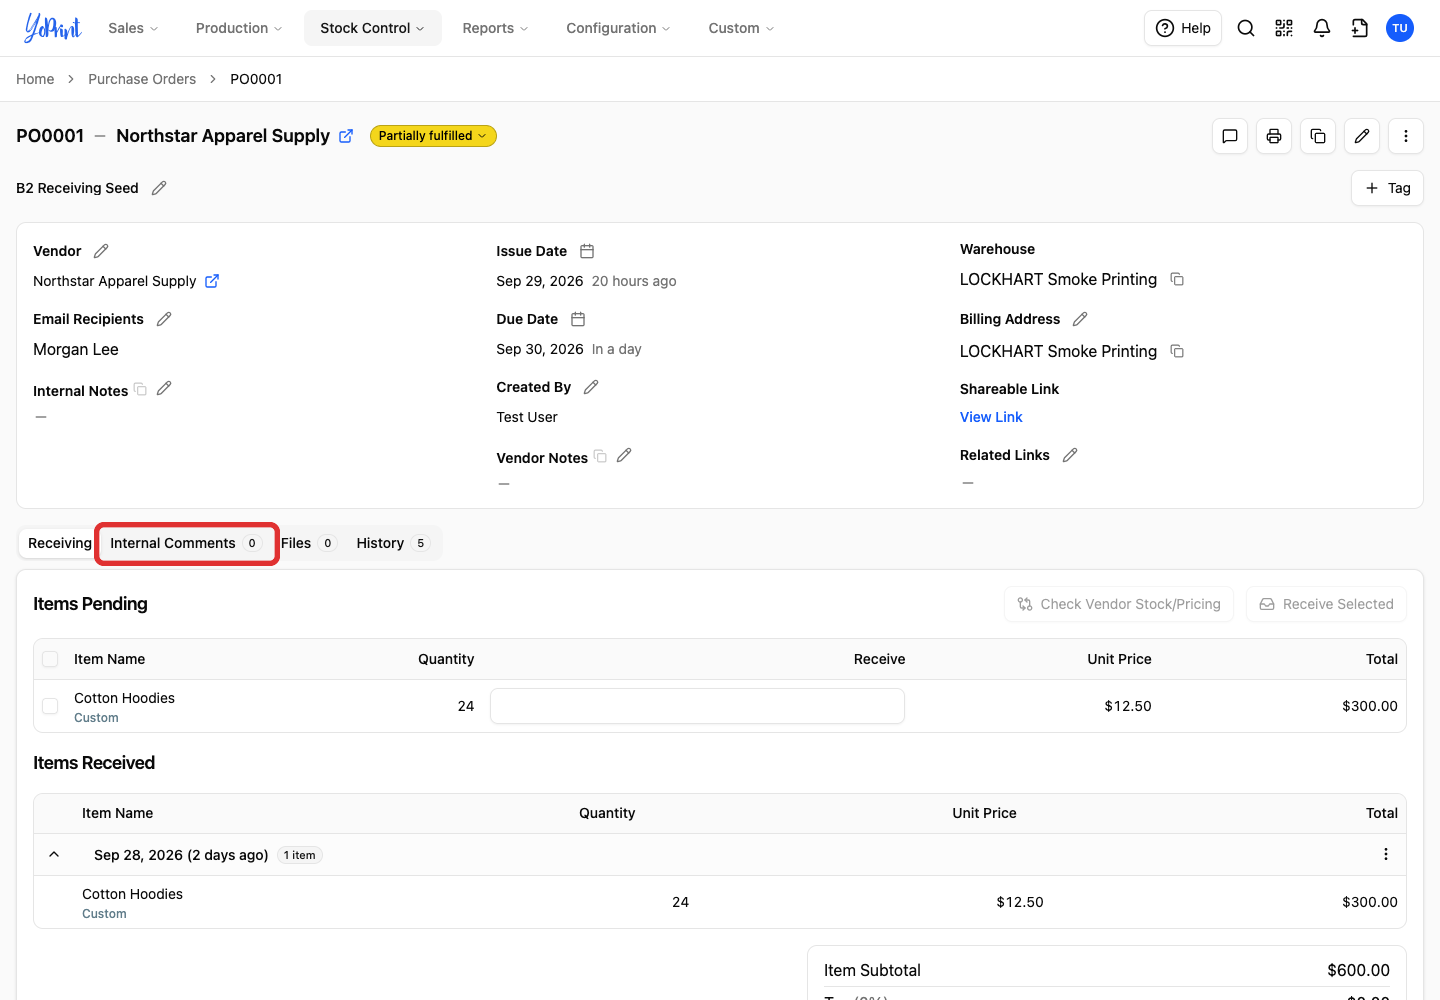Edit the purchase order with pencil button

[1362, 136]
